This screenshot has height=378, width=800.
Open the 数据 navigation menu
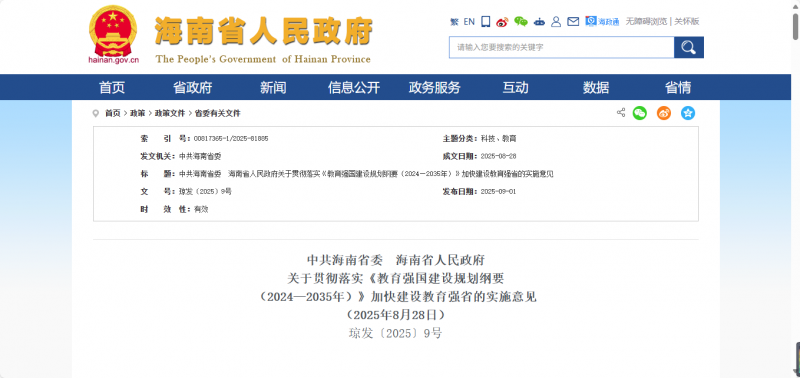click(x=596, y=88)
